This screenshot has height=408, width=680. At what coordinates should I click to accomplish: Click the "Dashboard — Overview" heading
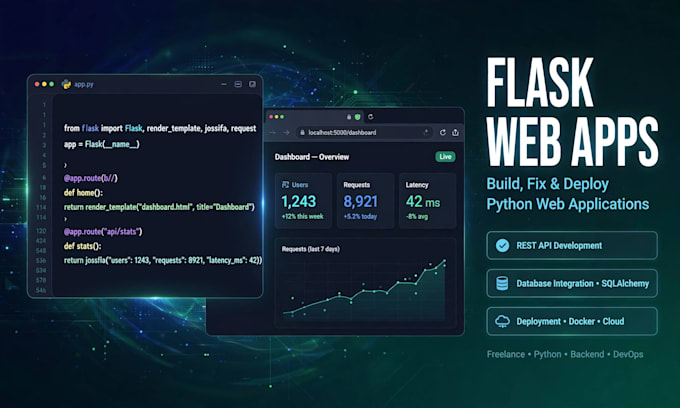pos(312,157)
